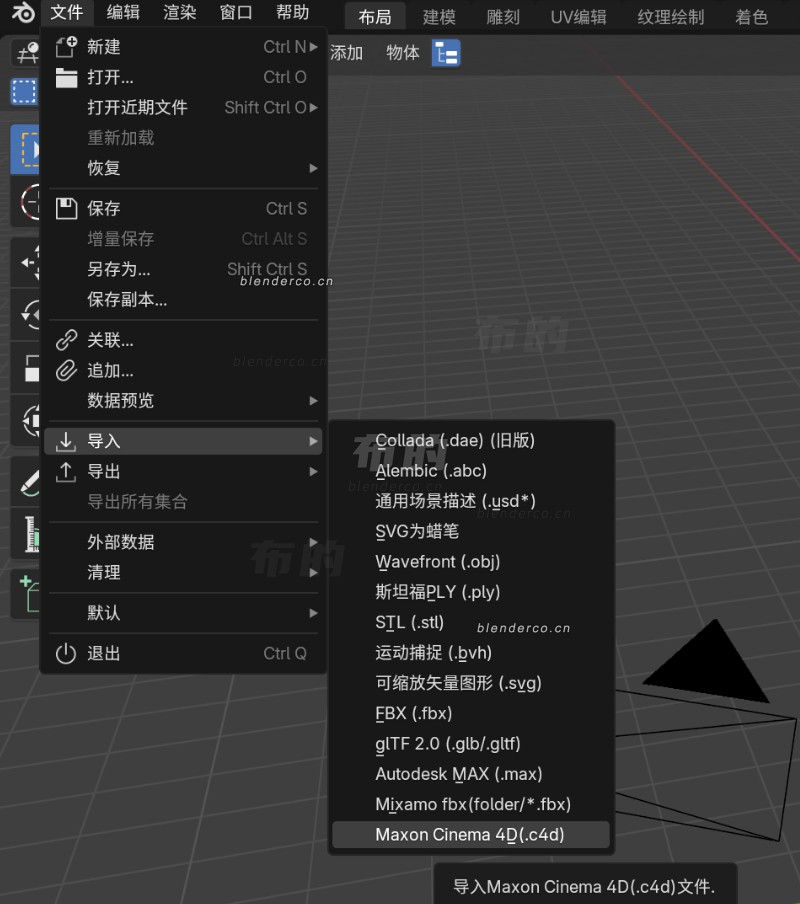Open the 帮助 menu
Image resolution: width=800 pixels, height=904 pixels.
click(293, 12)
